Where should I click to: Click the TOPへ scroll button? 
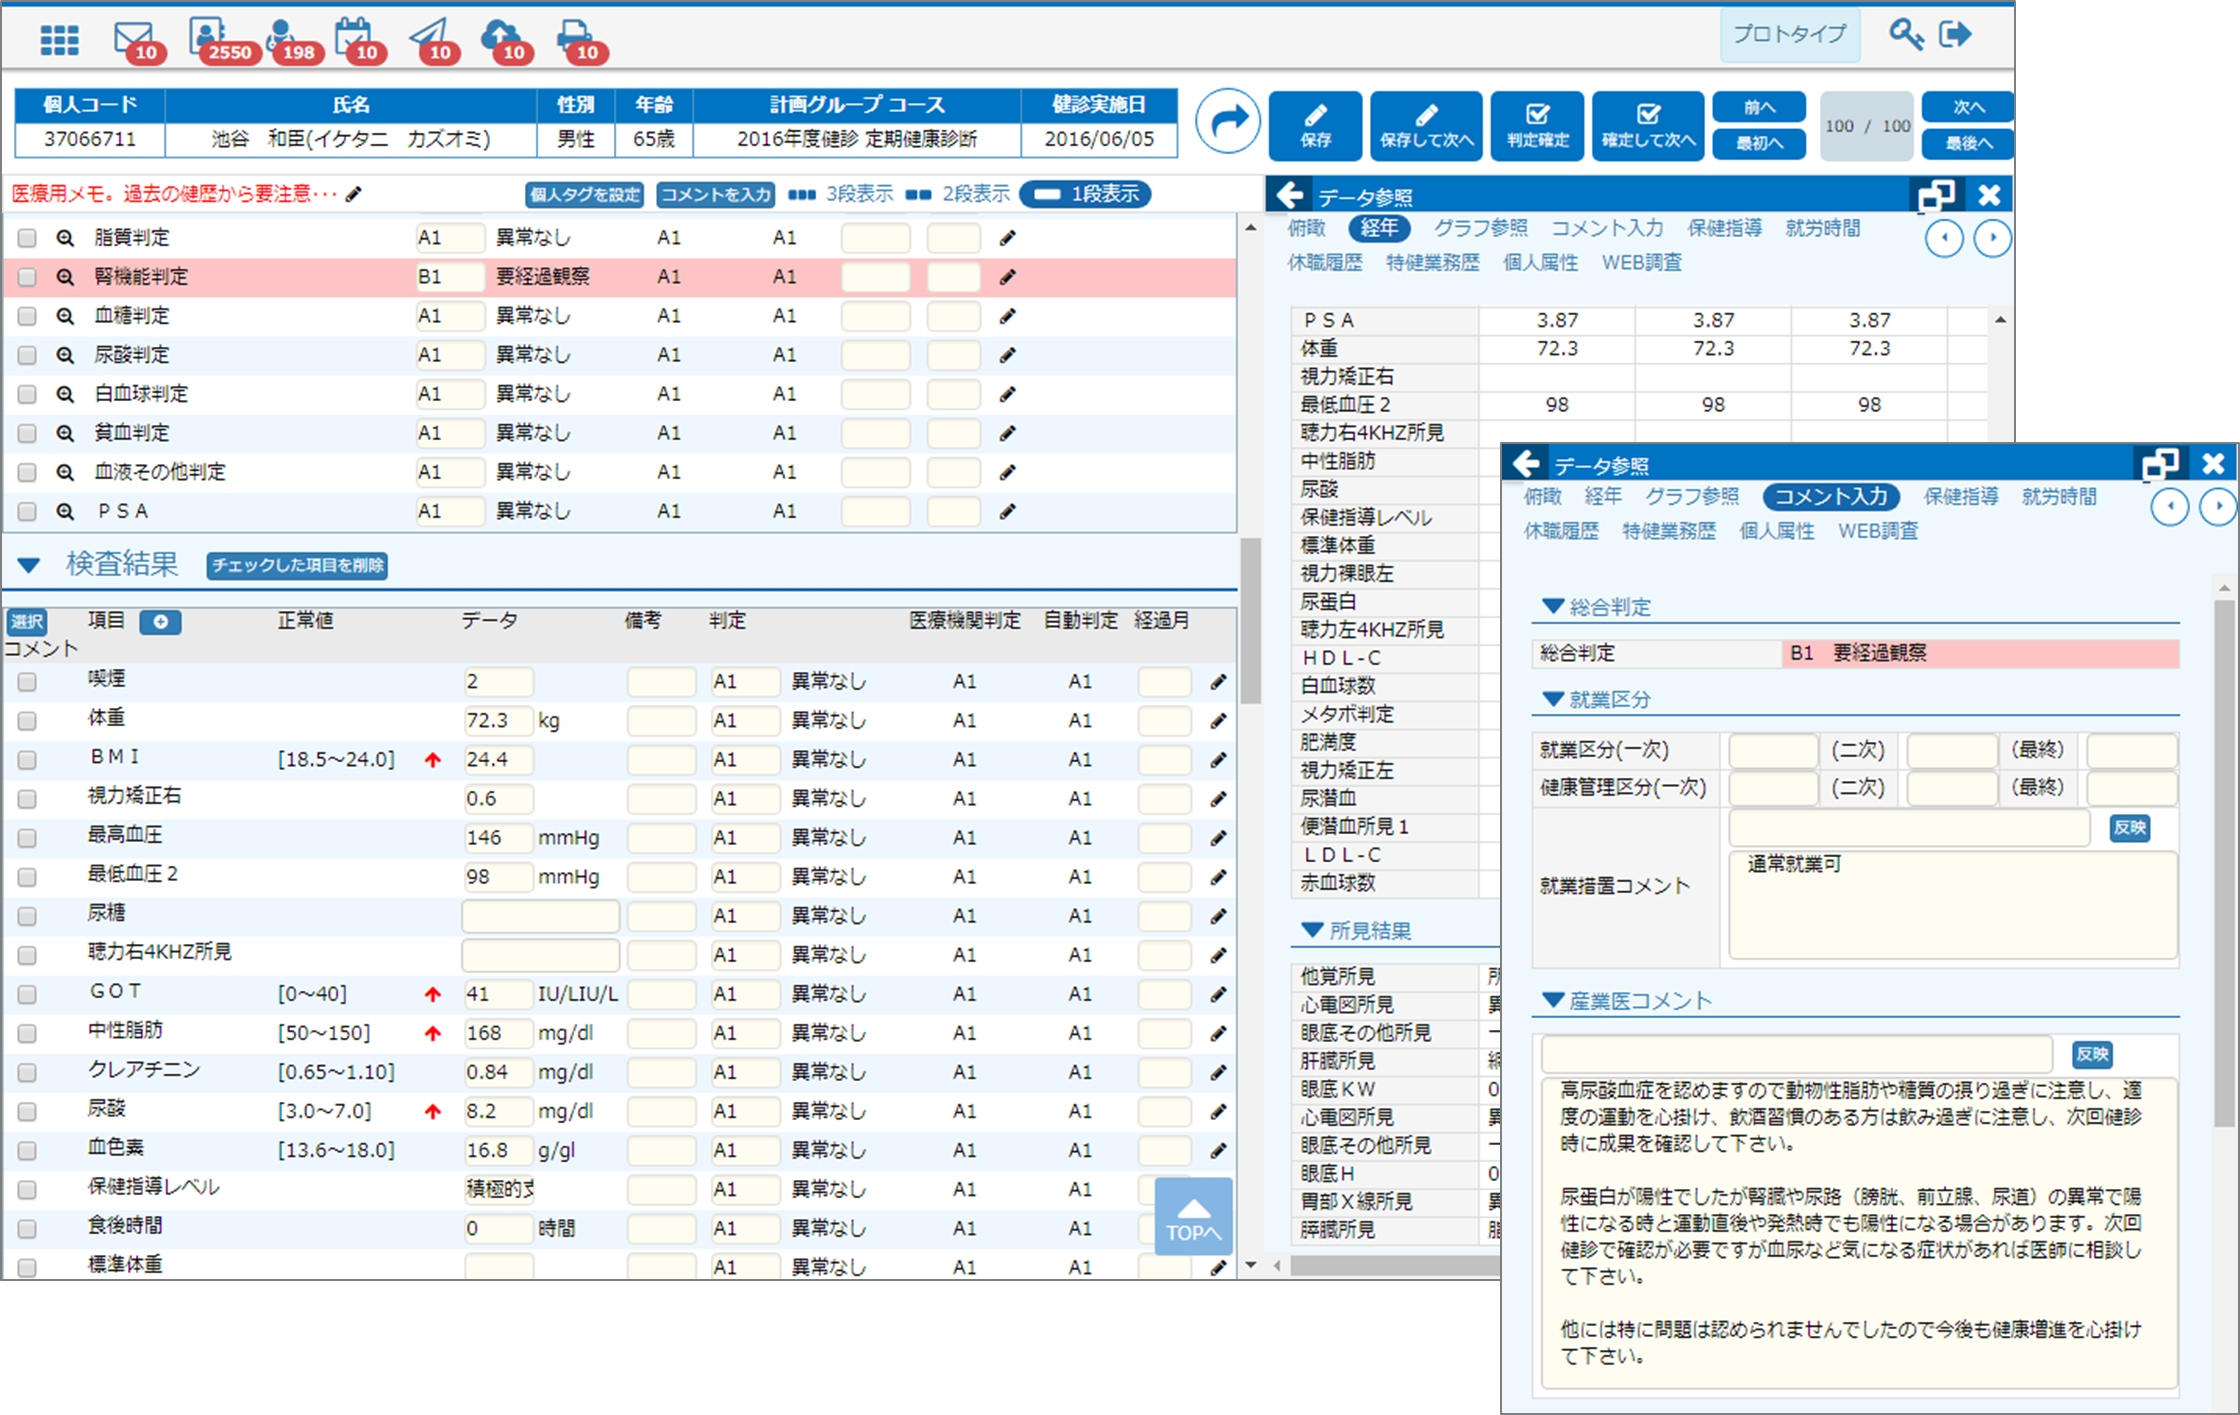pos(1193,1215)
